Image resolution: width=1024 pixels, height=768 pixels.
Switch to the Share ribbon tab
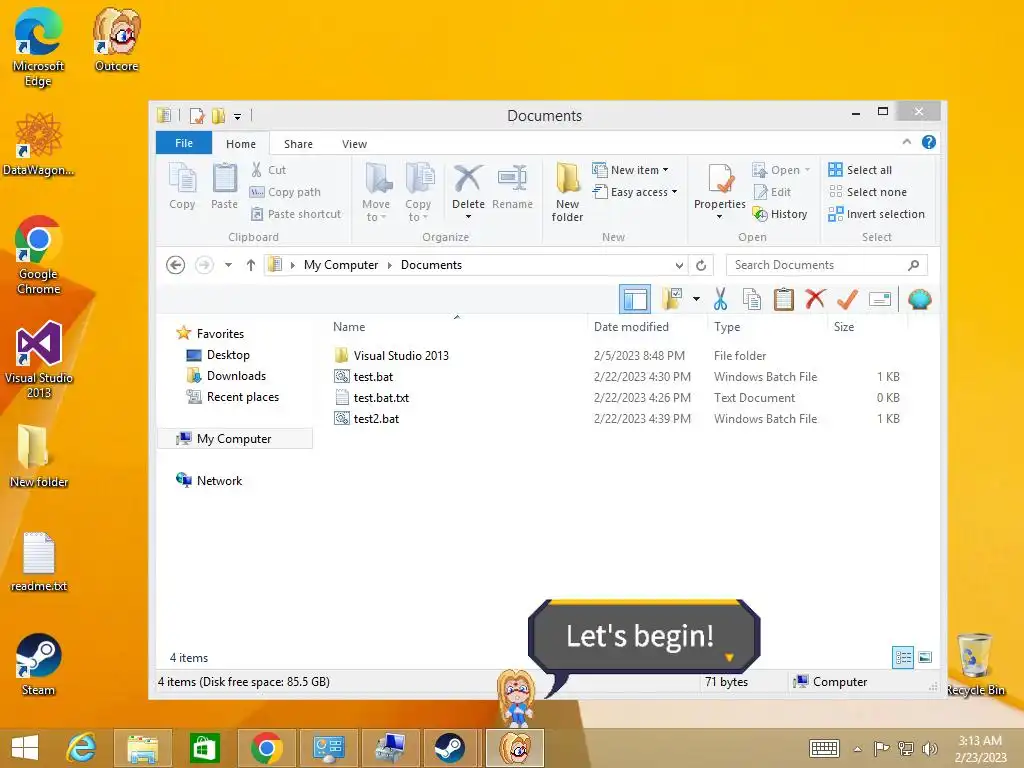(298, 144)
